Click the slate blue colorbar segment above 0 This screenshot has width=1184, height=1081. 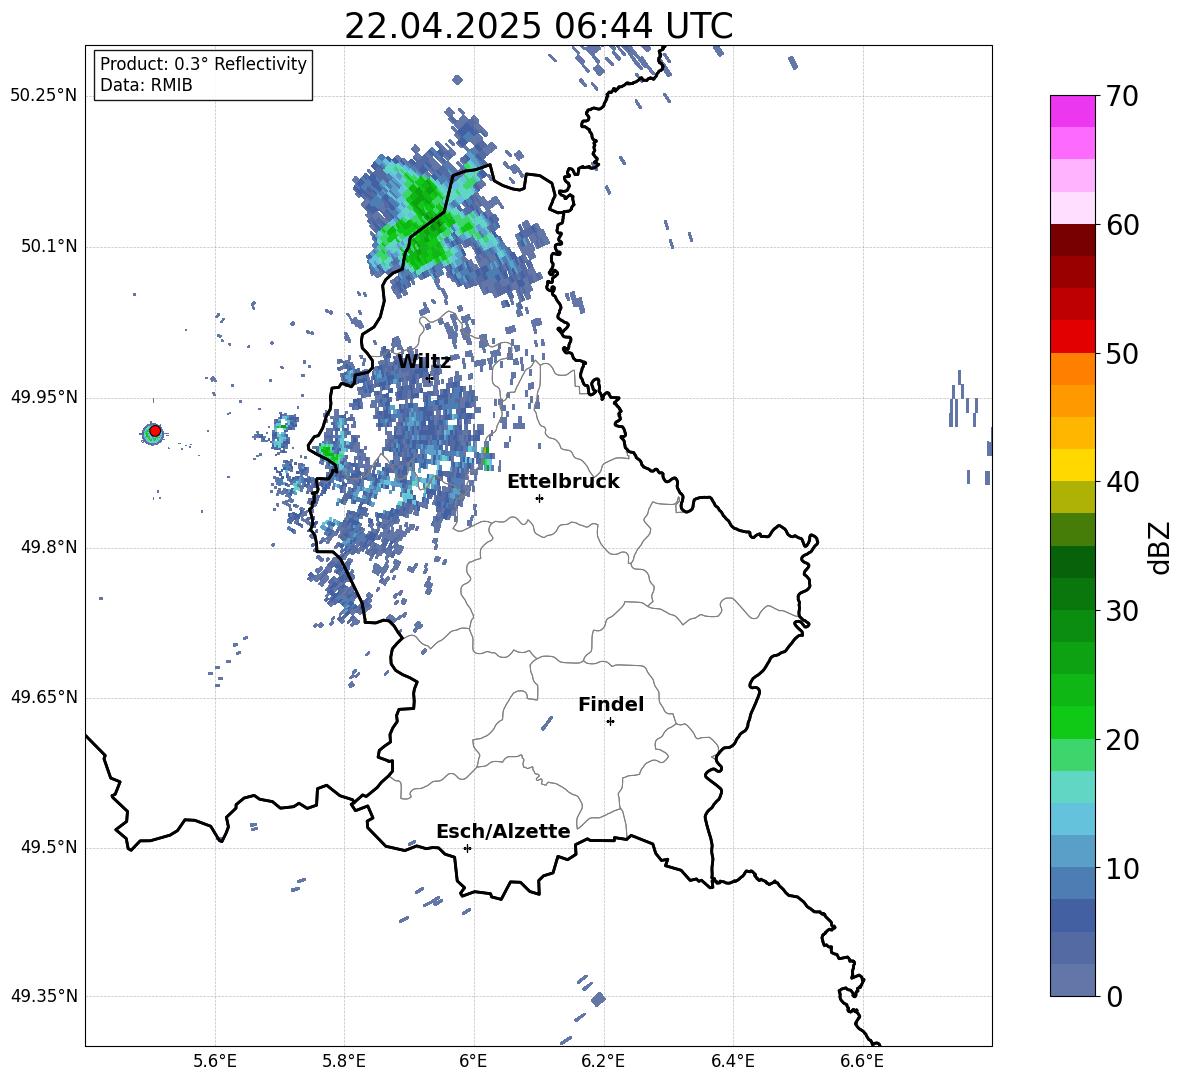click(1072, 980)
